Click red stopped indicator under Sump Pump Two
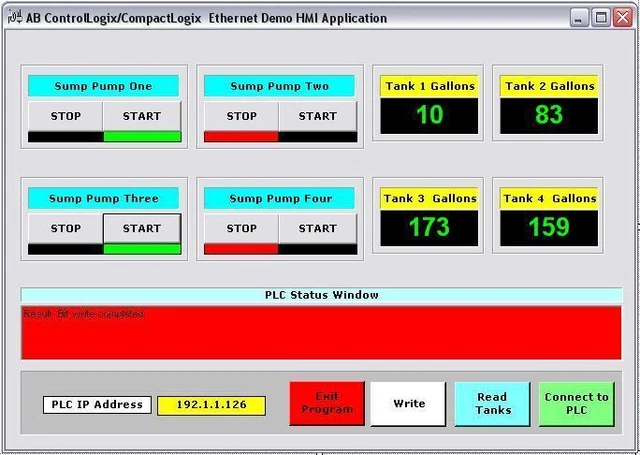Viewport: 640px width, 455px height. 241,136
